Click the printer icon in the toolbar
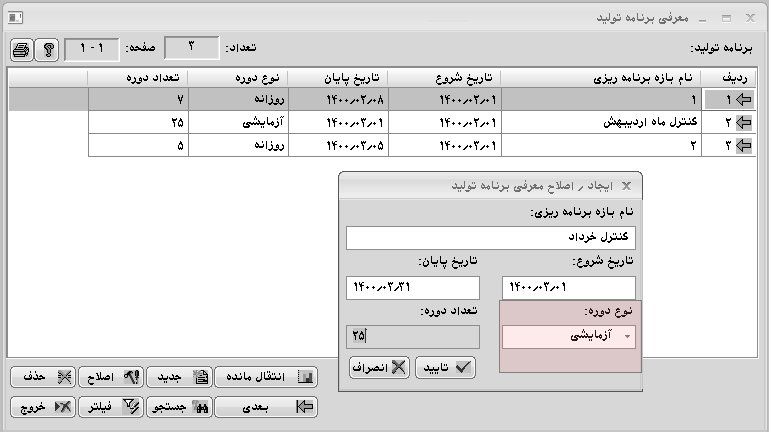This screenshot has height=432, width=769. point(23,50)
